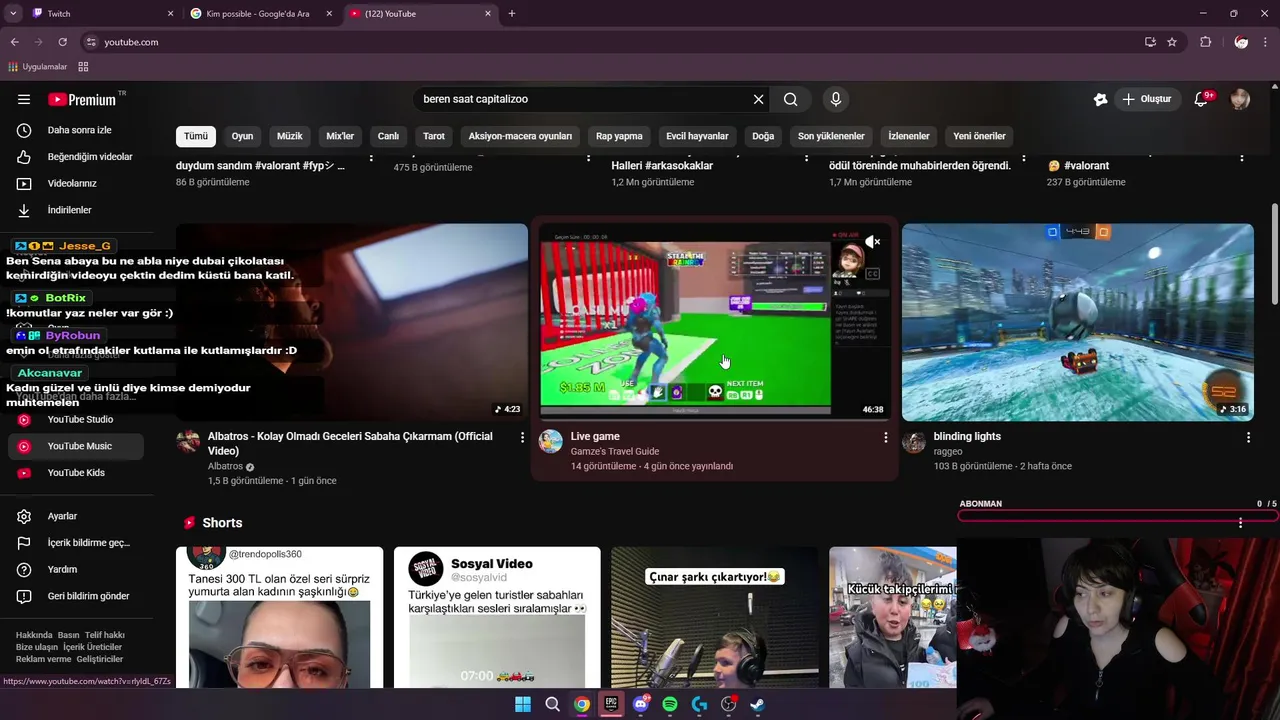Click the Live game preview progress bar

(x=714, y=419)
